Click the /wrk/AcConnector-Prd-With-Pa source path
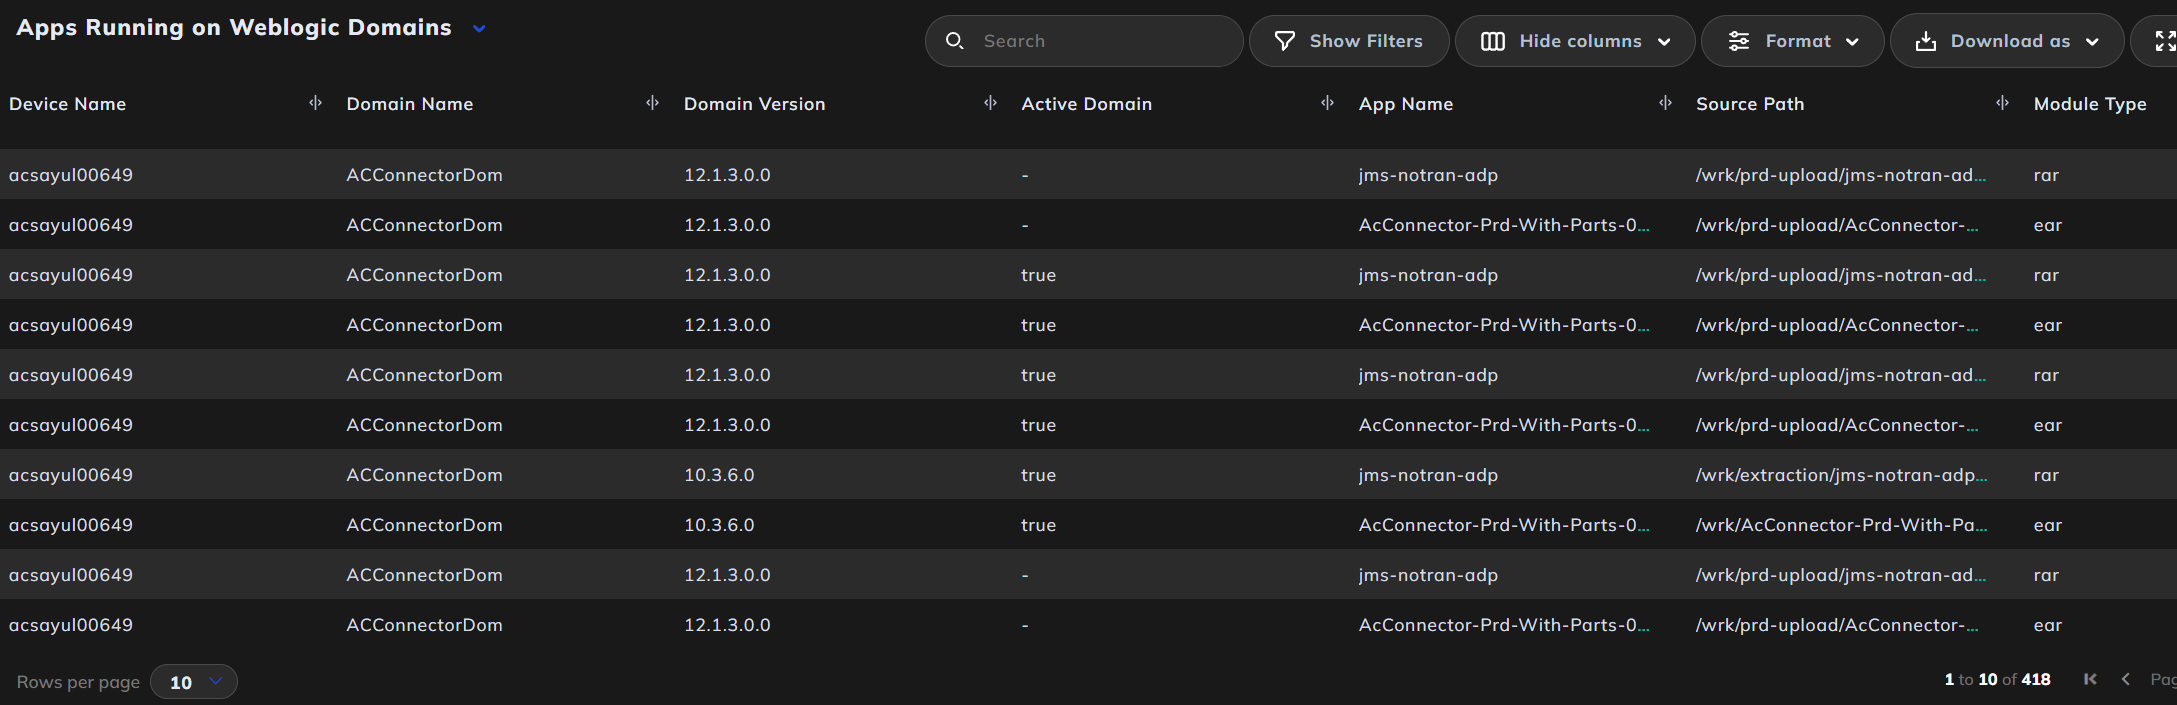 click(1841, 525)
